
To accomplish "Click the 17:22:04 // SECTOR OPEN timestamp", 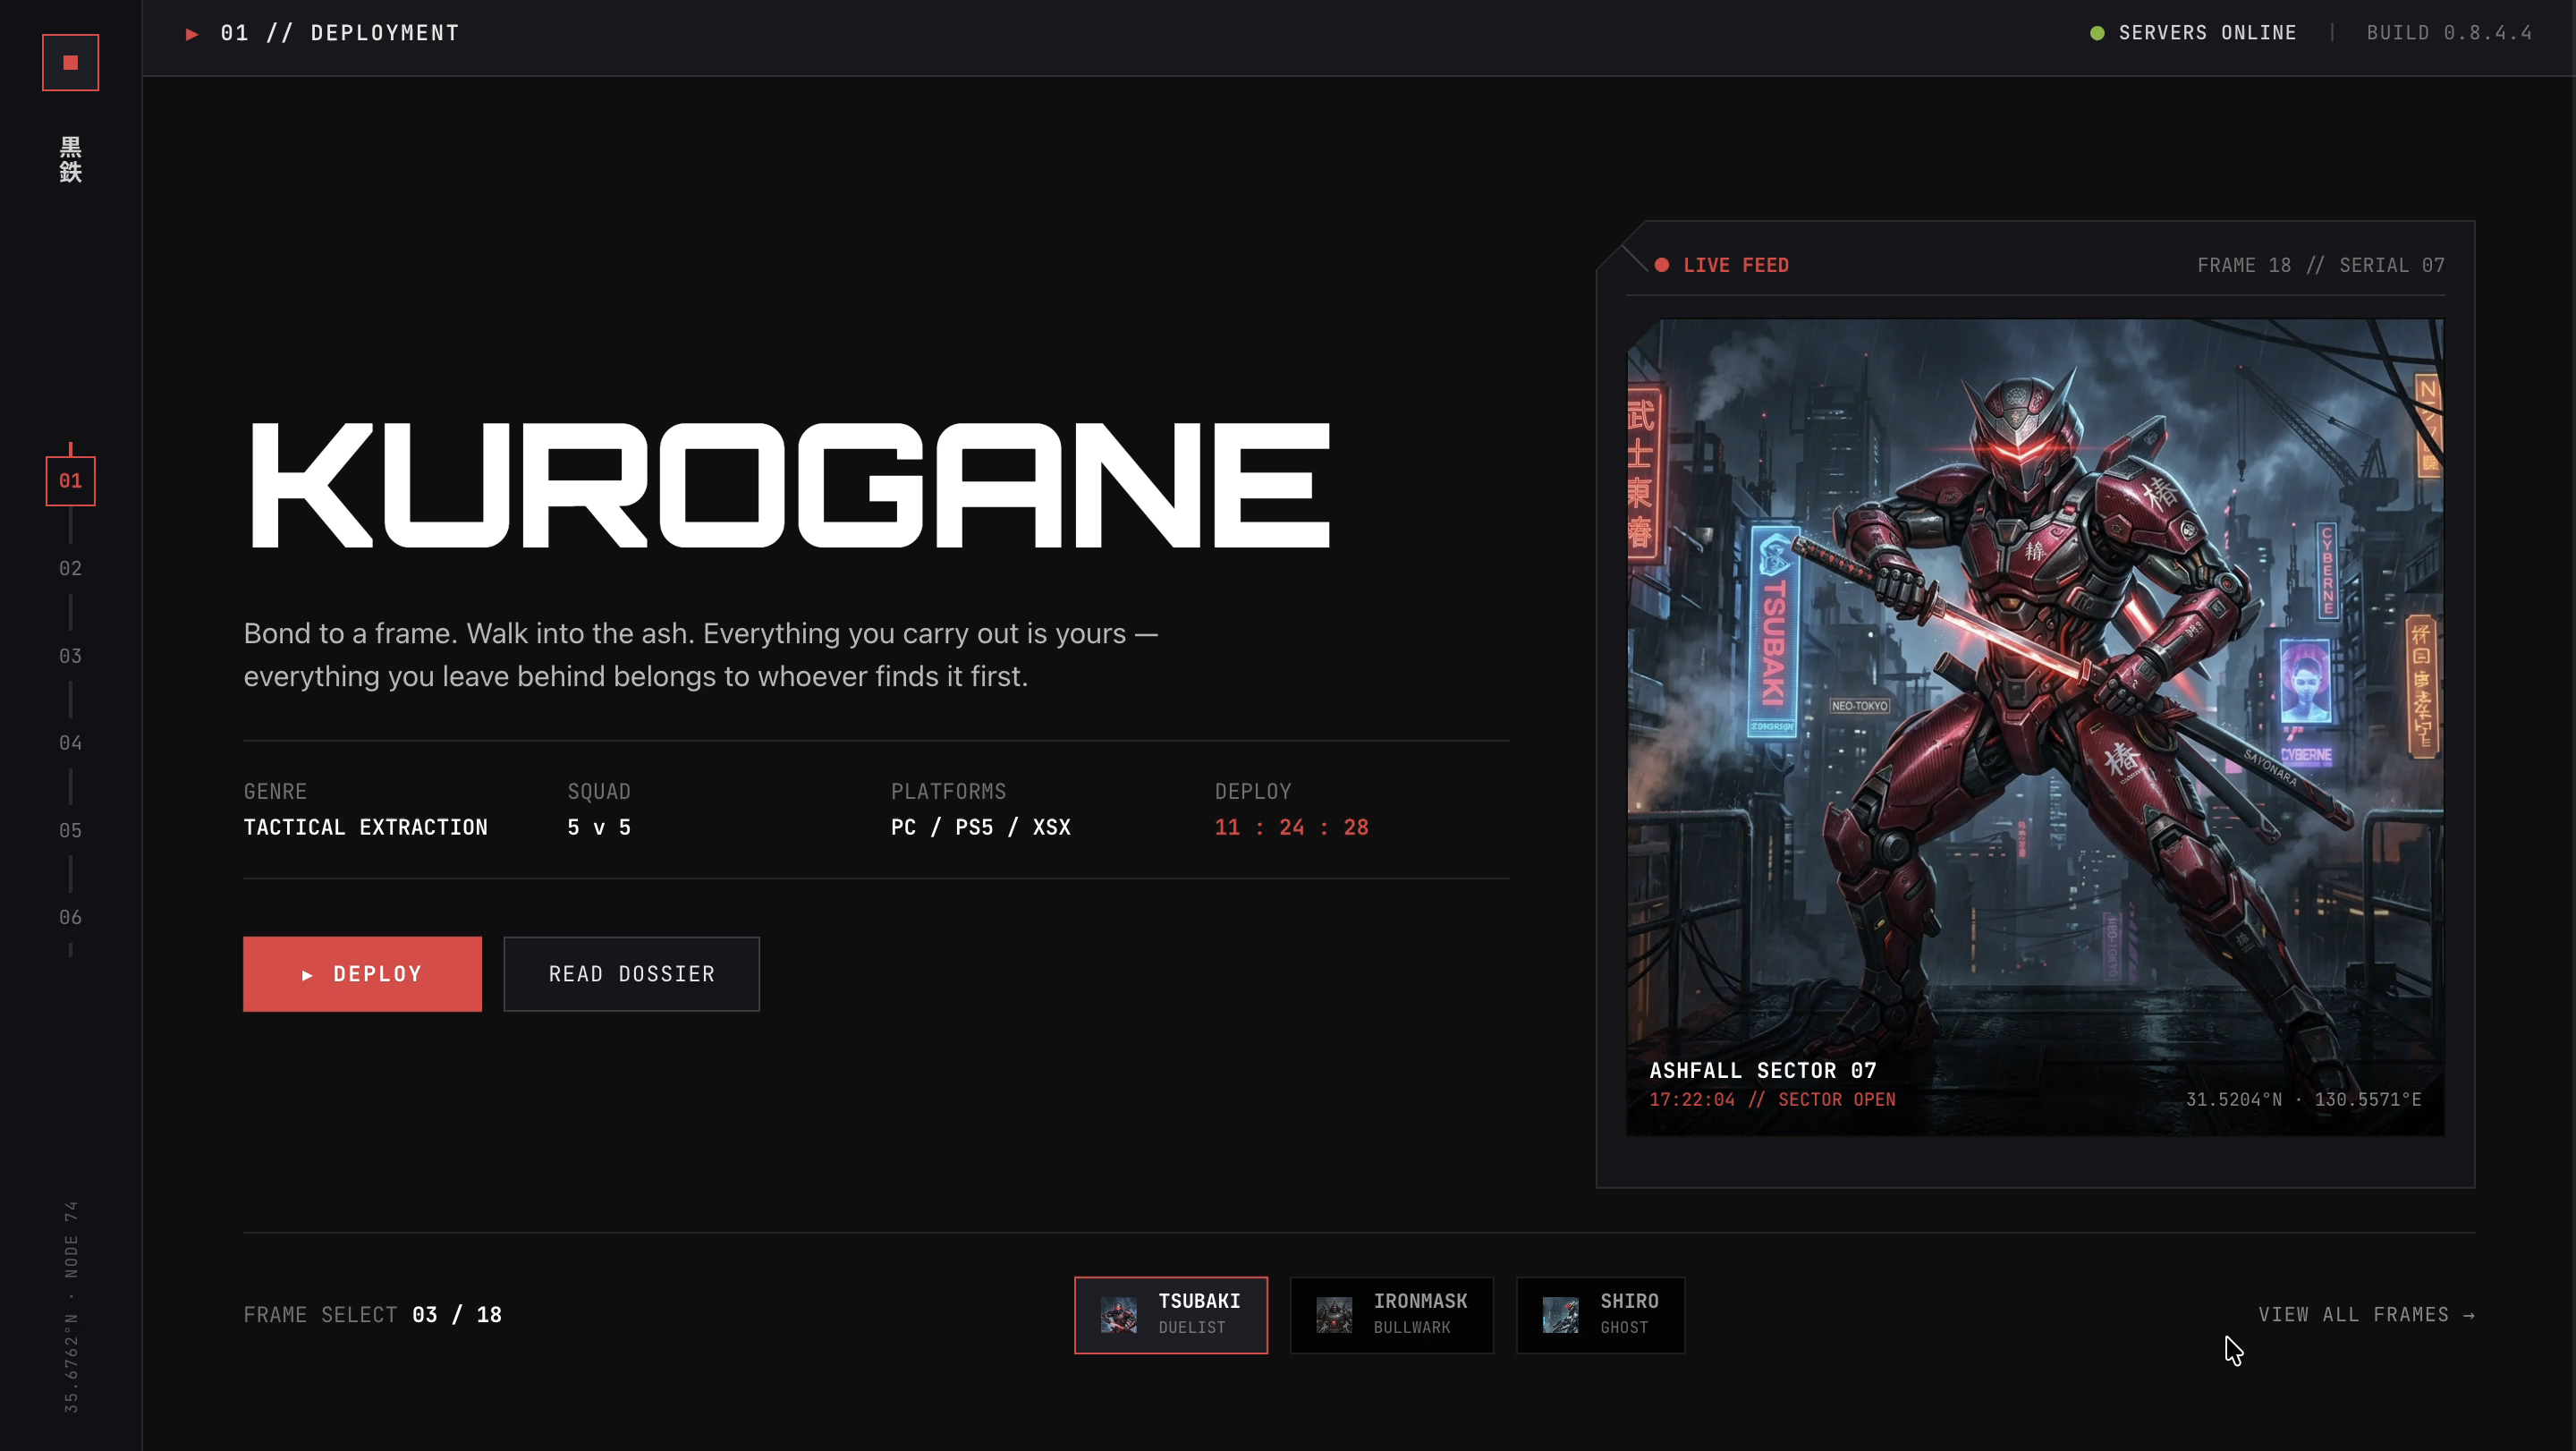I will click(1772, 1100).
